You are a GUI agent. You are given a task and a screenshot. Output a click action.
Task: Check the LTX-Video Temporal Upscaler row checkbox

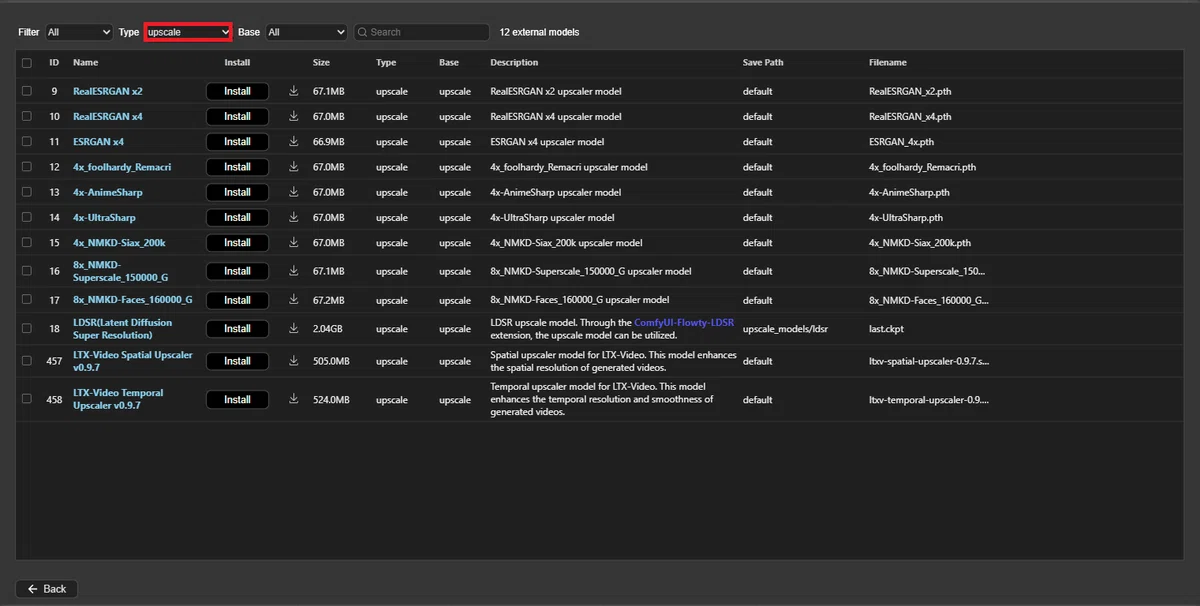[27, 399]
